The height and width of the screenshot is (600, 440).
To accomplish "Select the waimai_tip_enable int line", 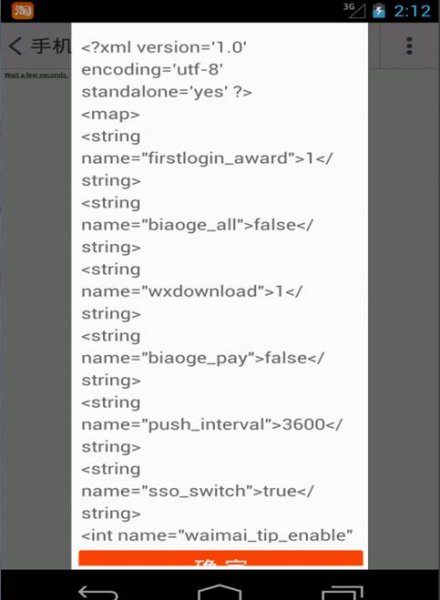I will (217, 536).
